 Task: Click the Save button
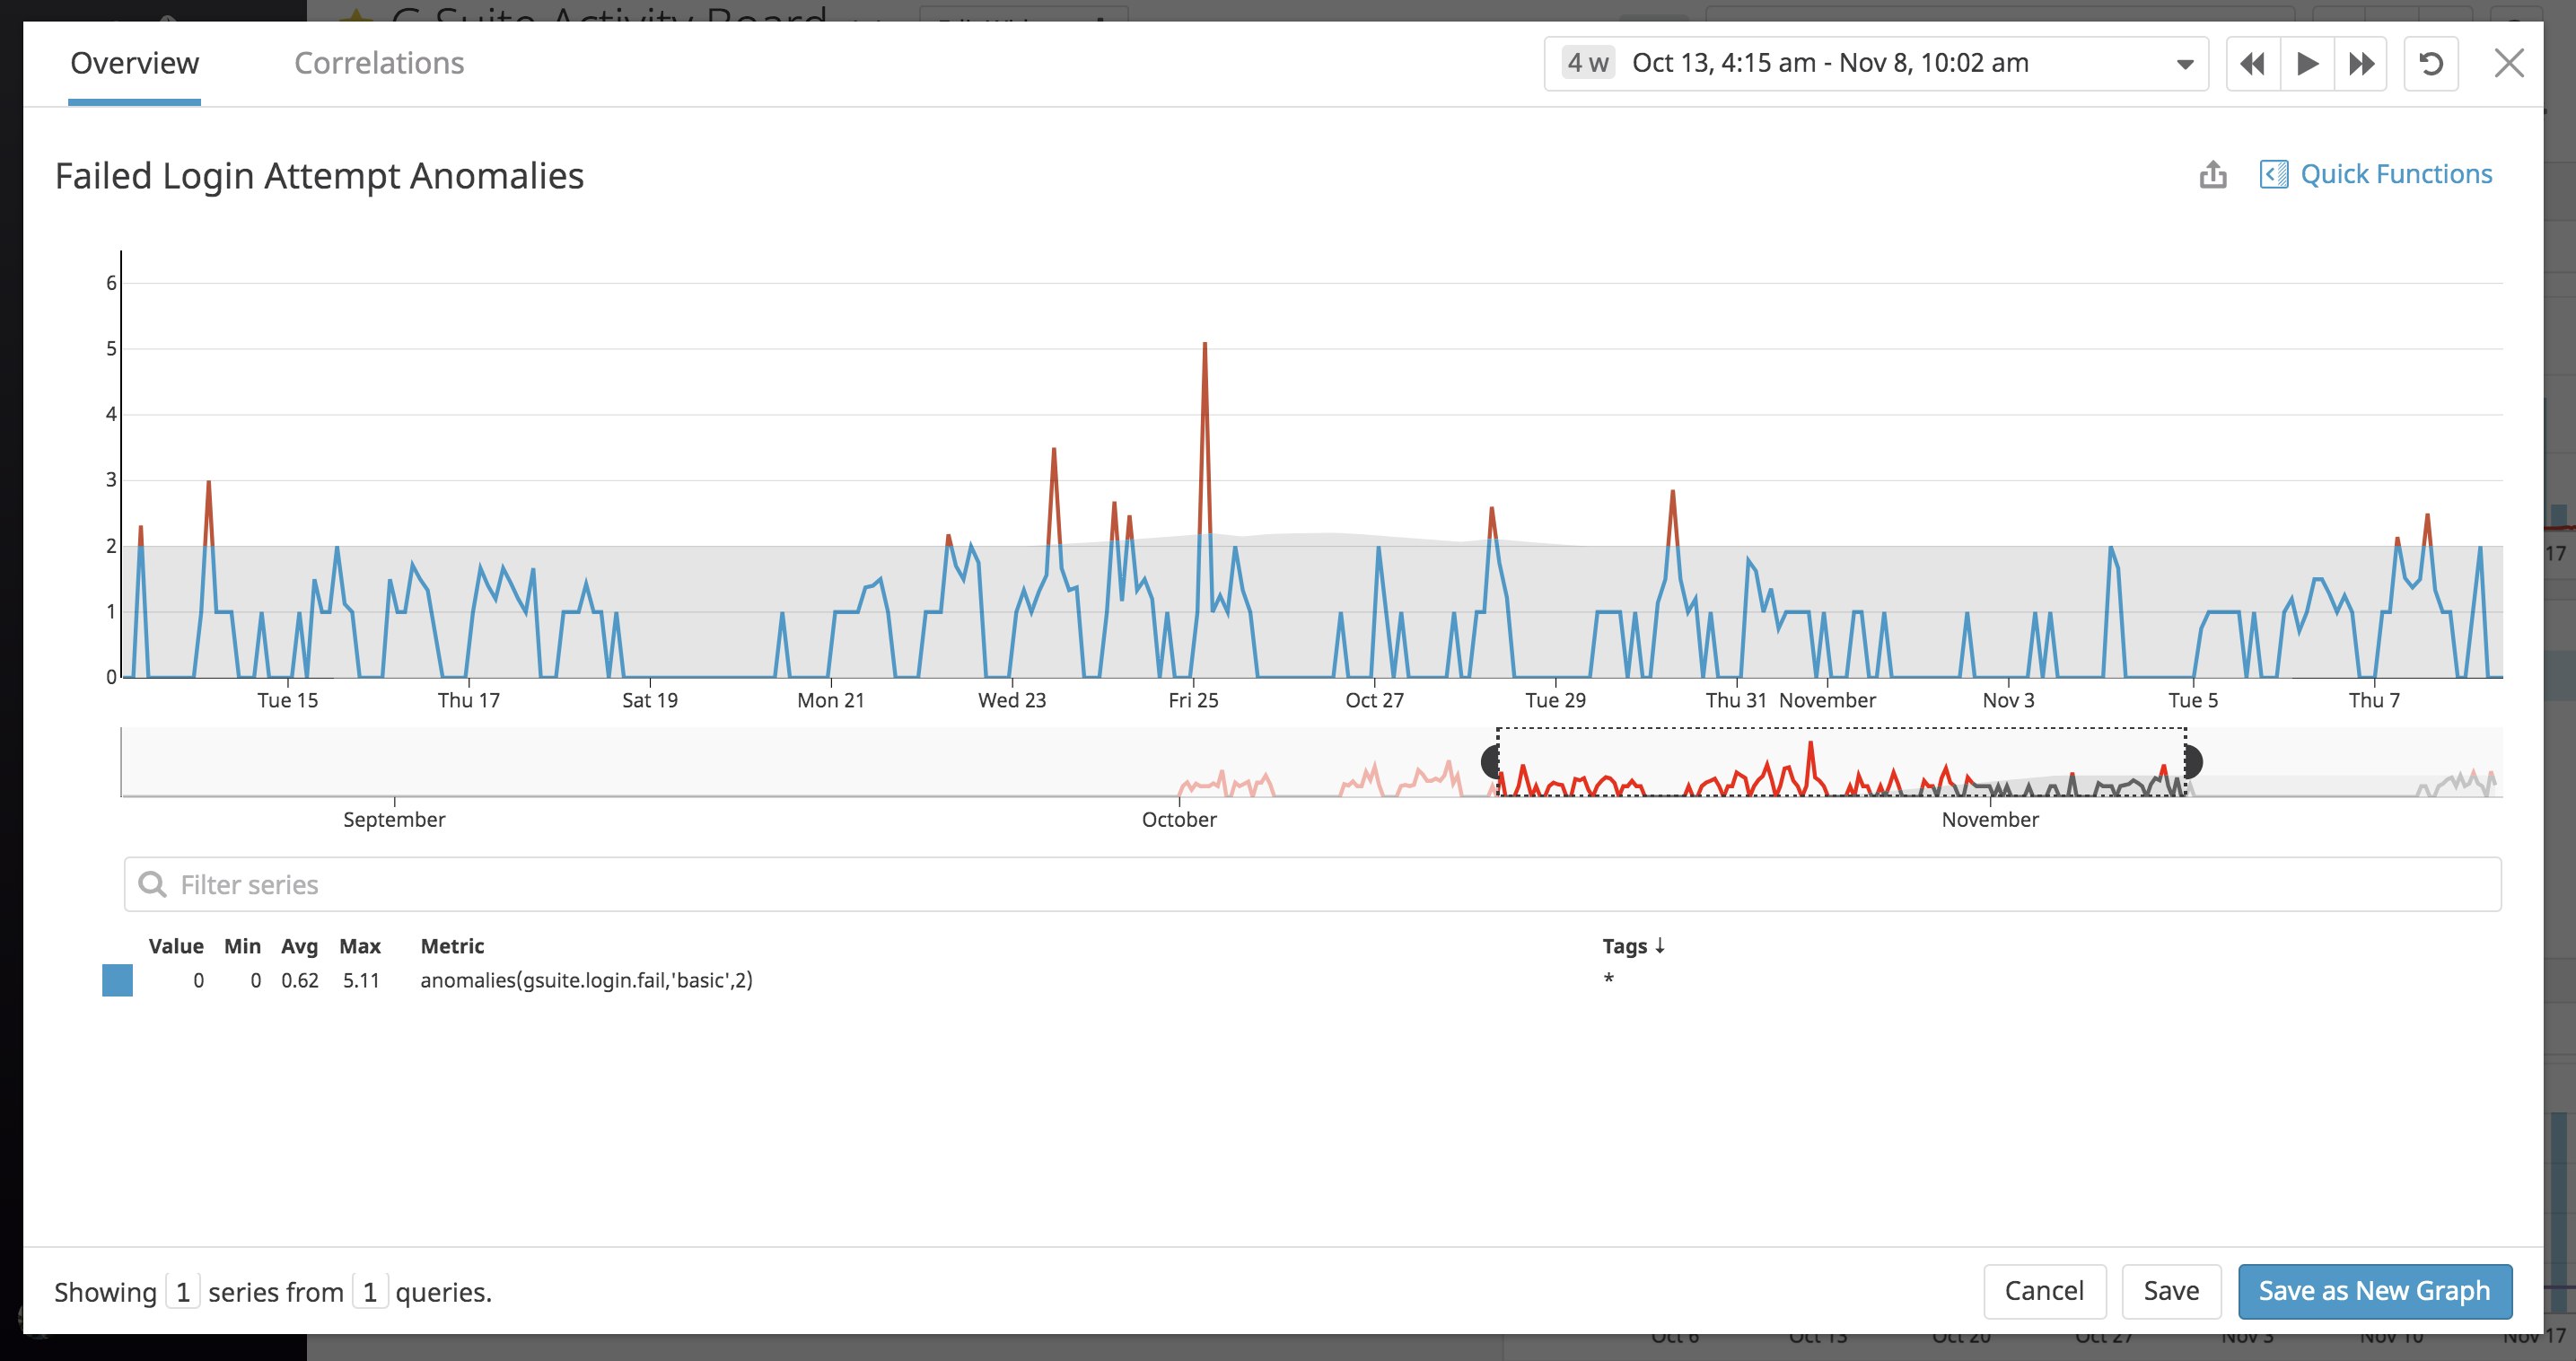click(2171, 1291)
